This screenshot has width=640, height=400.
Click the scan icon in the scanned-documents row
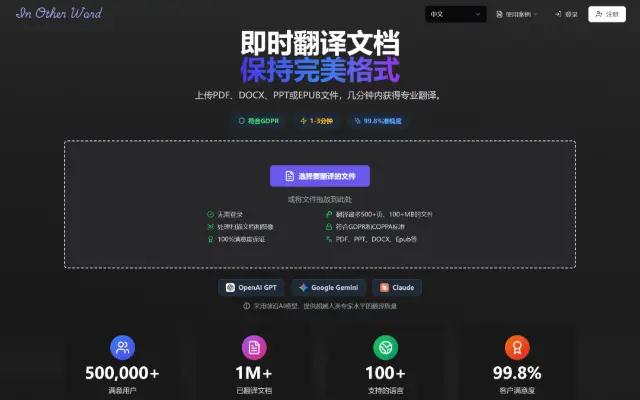click(x=210, y=227)
